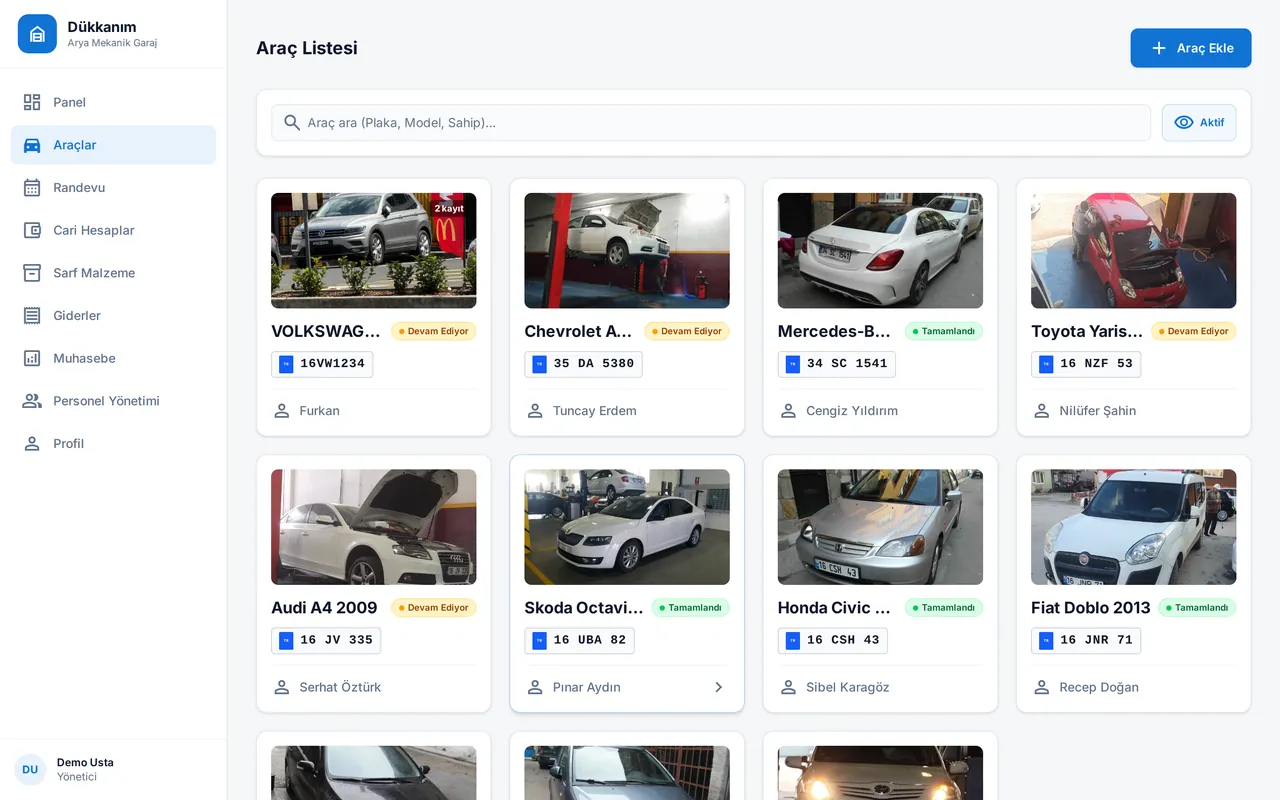Click the Honda Civic card title
The width and height of the screenshot is (1280, 800).
tap(835, 607)
